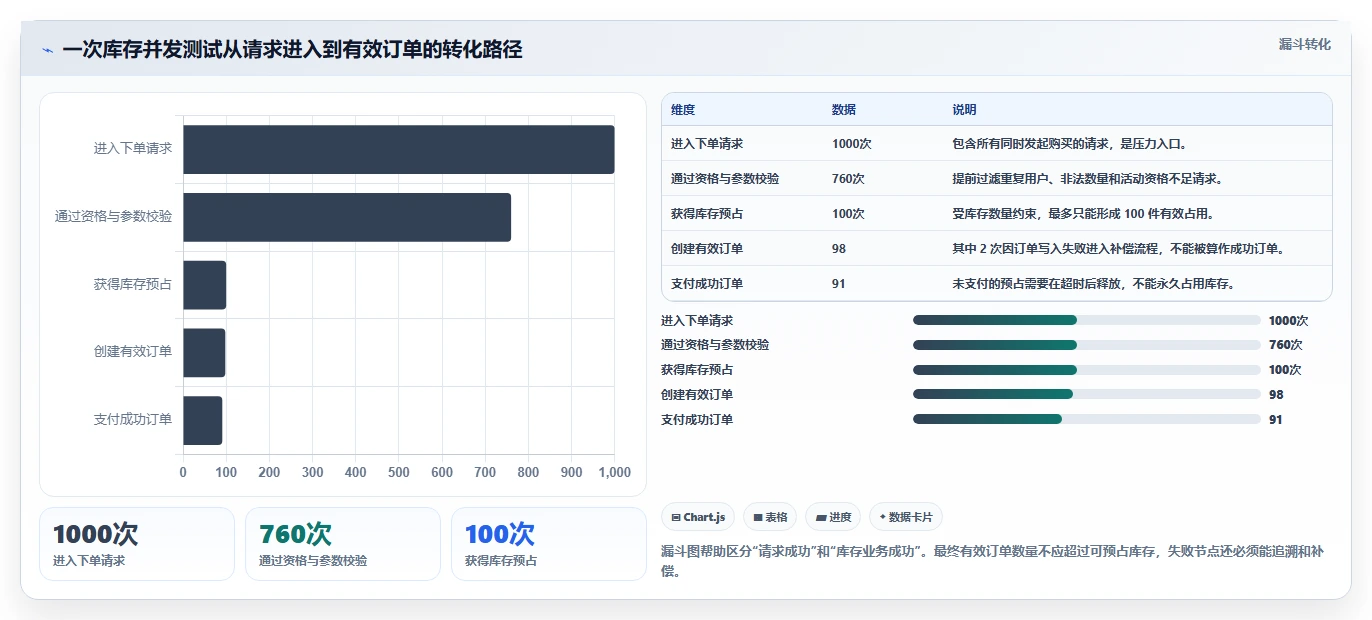Click the 支付成功订单 progress bar
1372x620 pixels.
tap(1086, 419)
